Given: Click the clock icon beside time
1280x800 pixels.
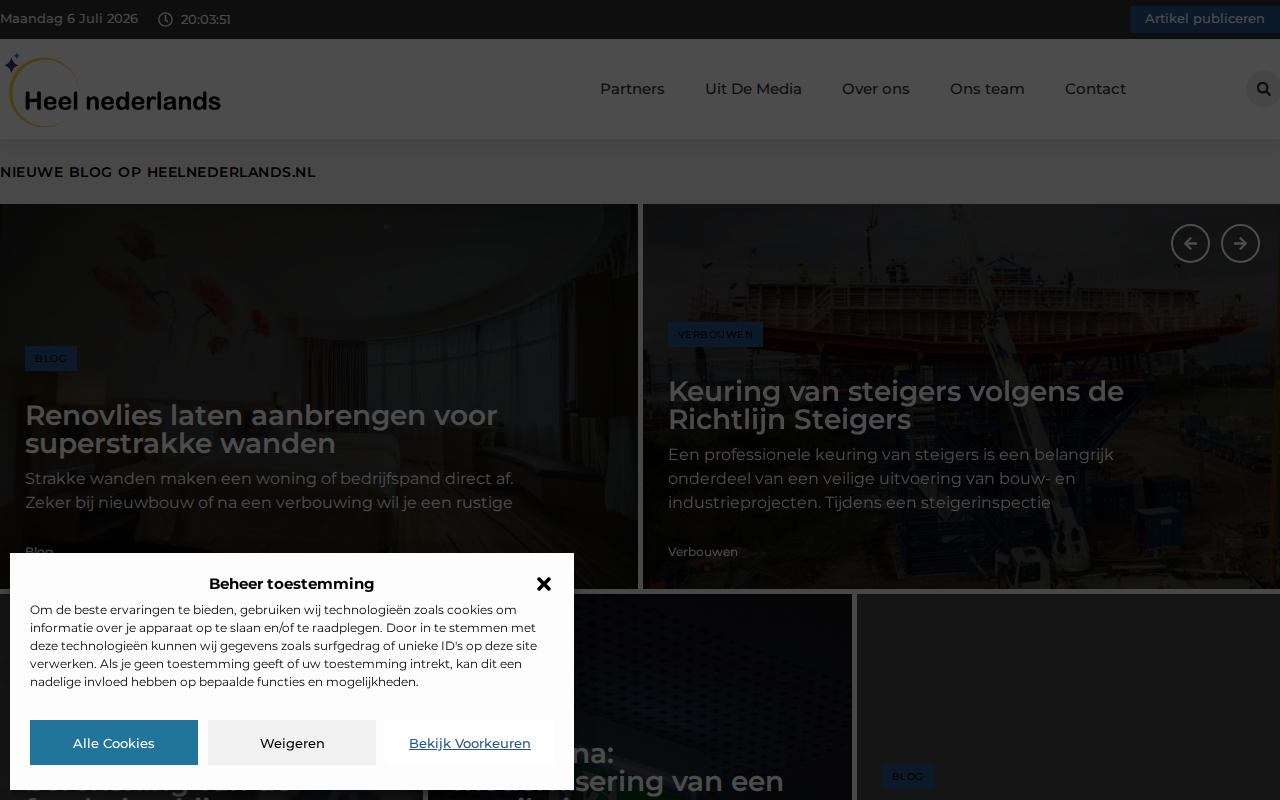Looking at the screenshot, I should [165, 19].
